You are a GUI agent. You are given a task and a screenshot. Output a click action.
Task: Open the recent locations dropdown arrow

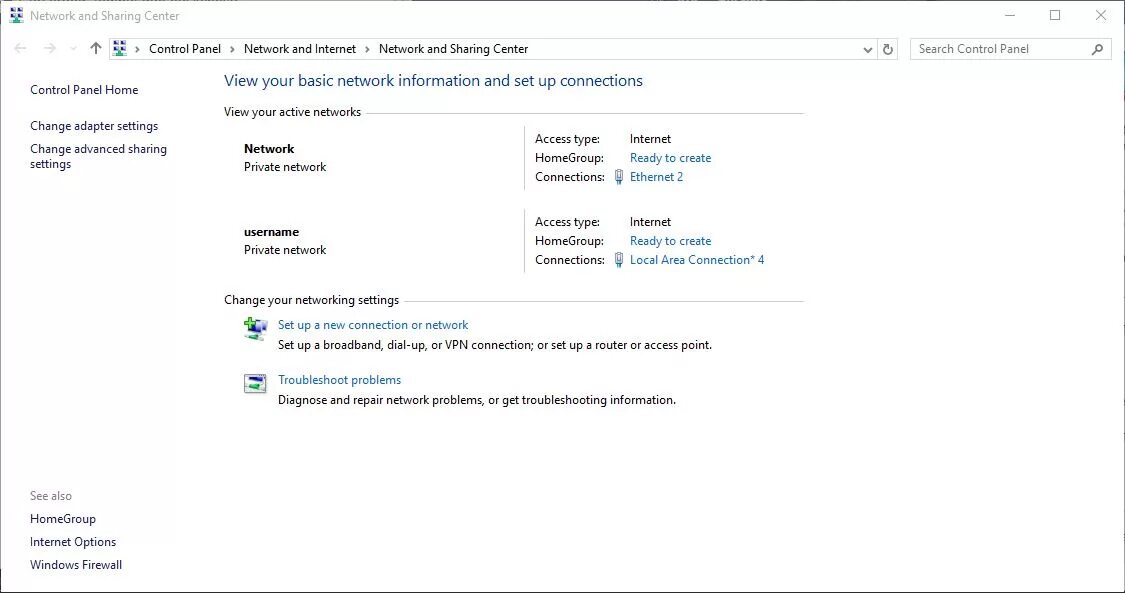click(73, 49)
